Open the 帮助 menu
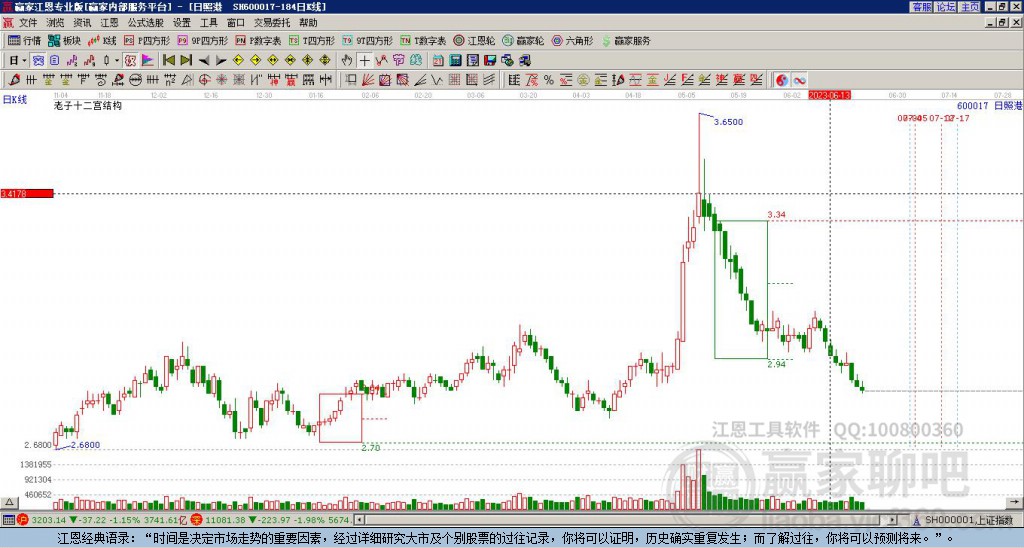Screen dimensions: 1024x548 coord(308,23)
